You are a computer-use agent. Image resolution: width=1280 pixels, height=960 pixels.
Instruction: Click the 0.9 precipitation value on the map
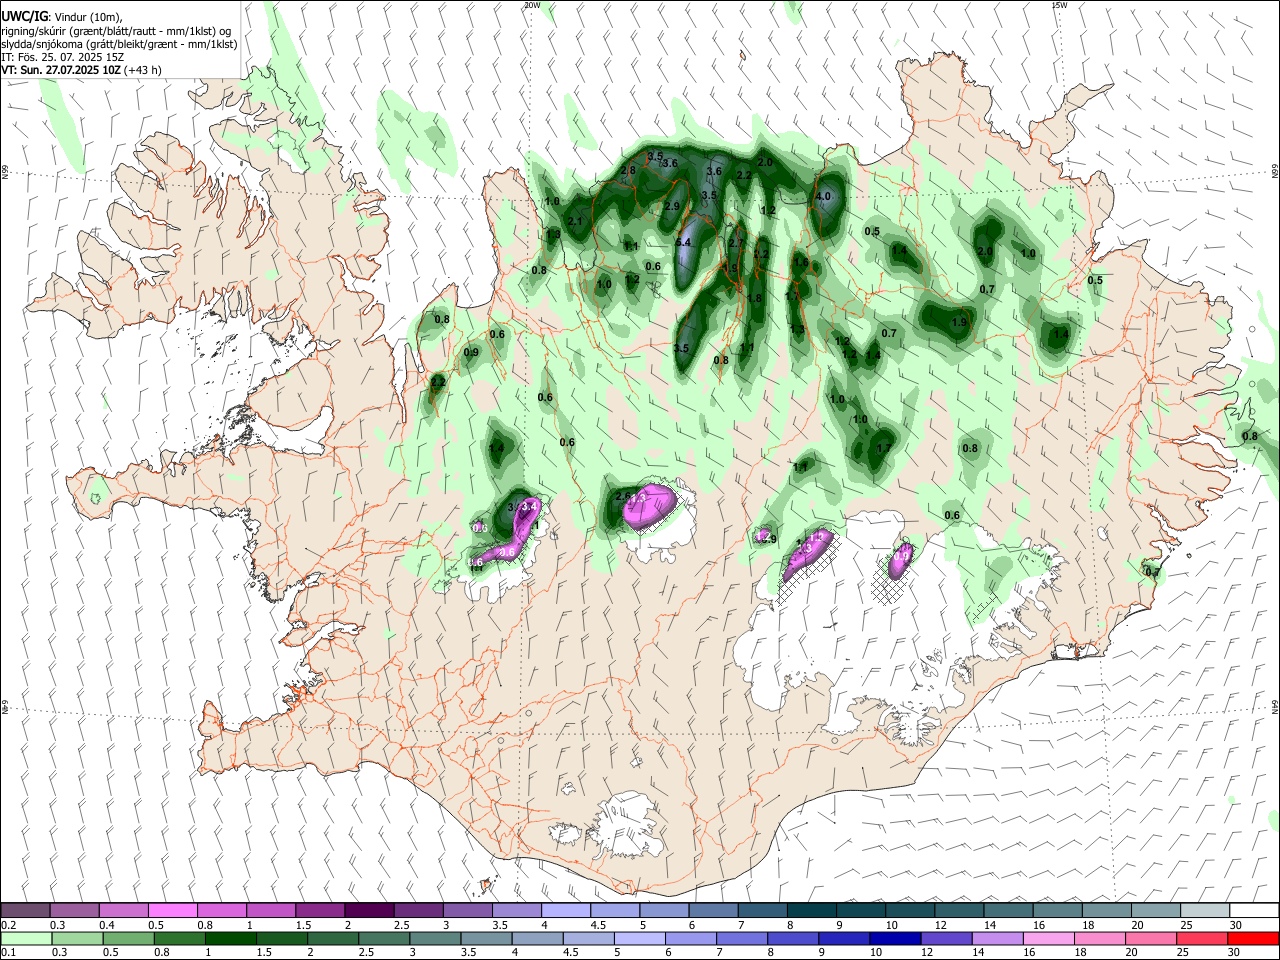click(x=472, y=353)
